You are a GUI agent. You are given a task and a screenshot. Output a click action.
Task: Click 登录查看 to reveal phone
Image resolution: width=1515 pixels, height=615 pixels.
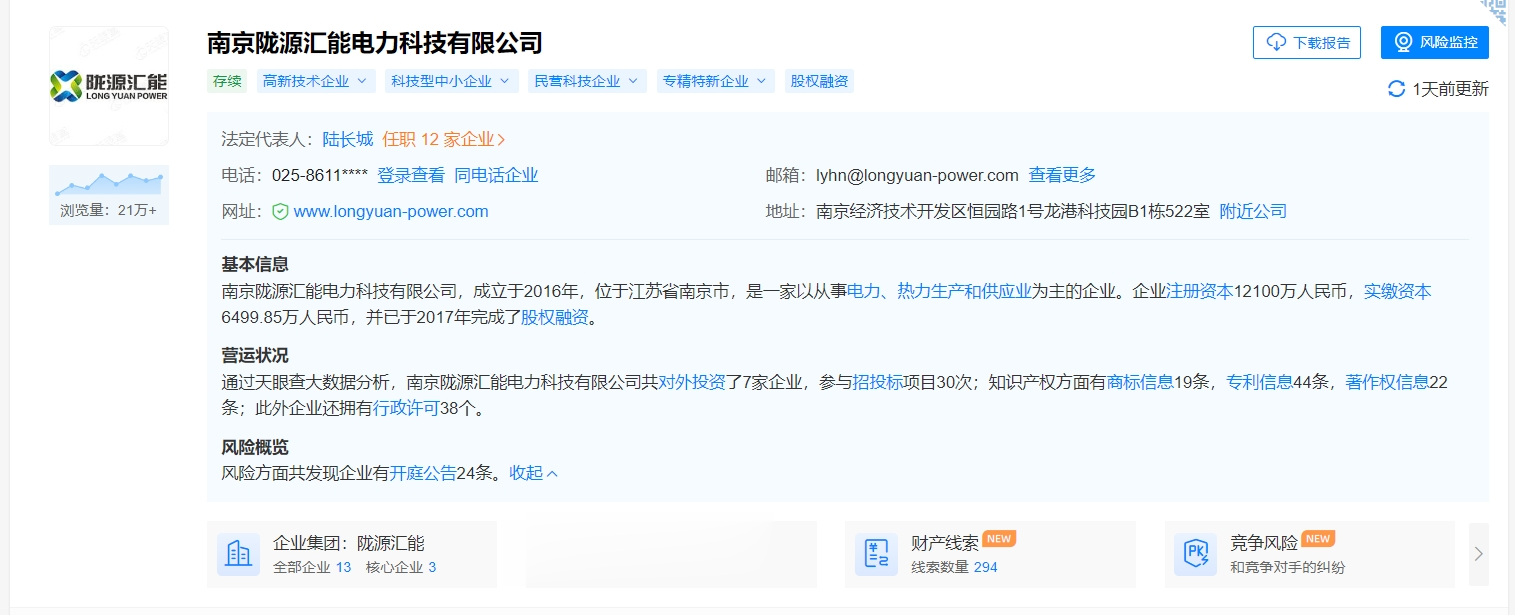[411, 175]
